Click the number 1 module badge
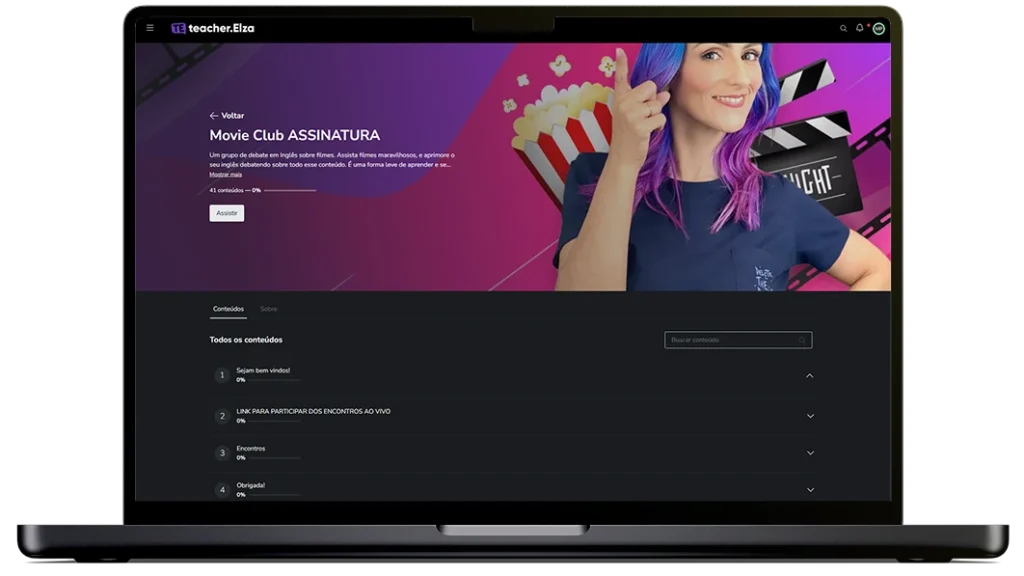1024x576 pixels. coord(222,376)
